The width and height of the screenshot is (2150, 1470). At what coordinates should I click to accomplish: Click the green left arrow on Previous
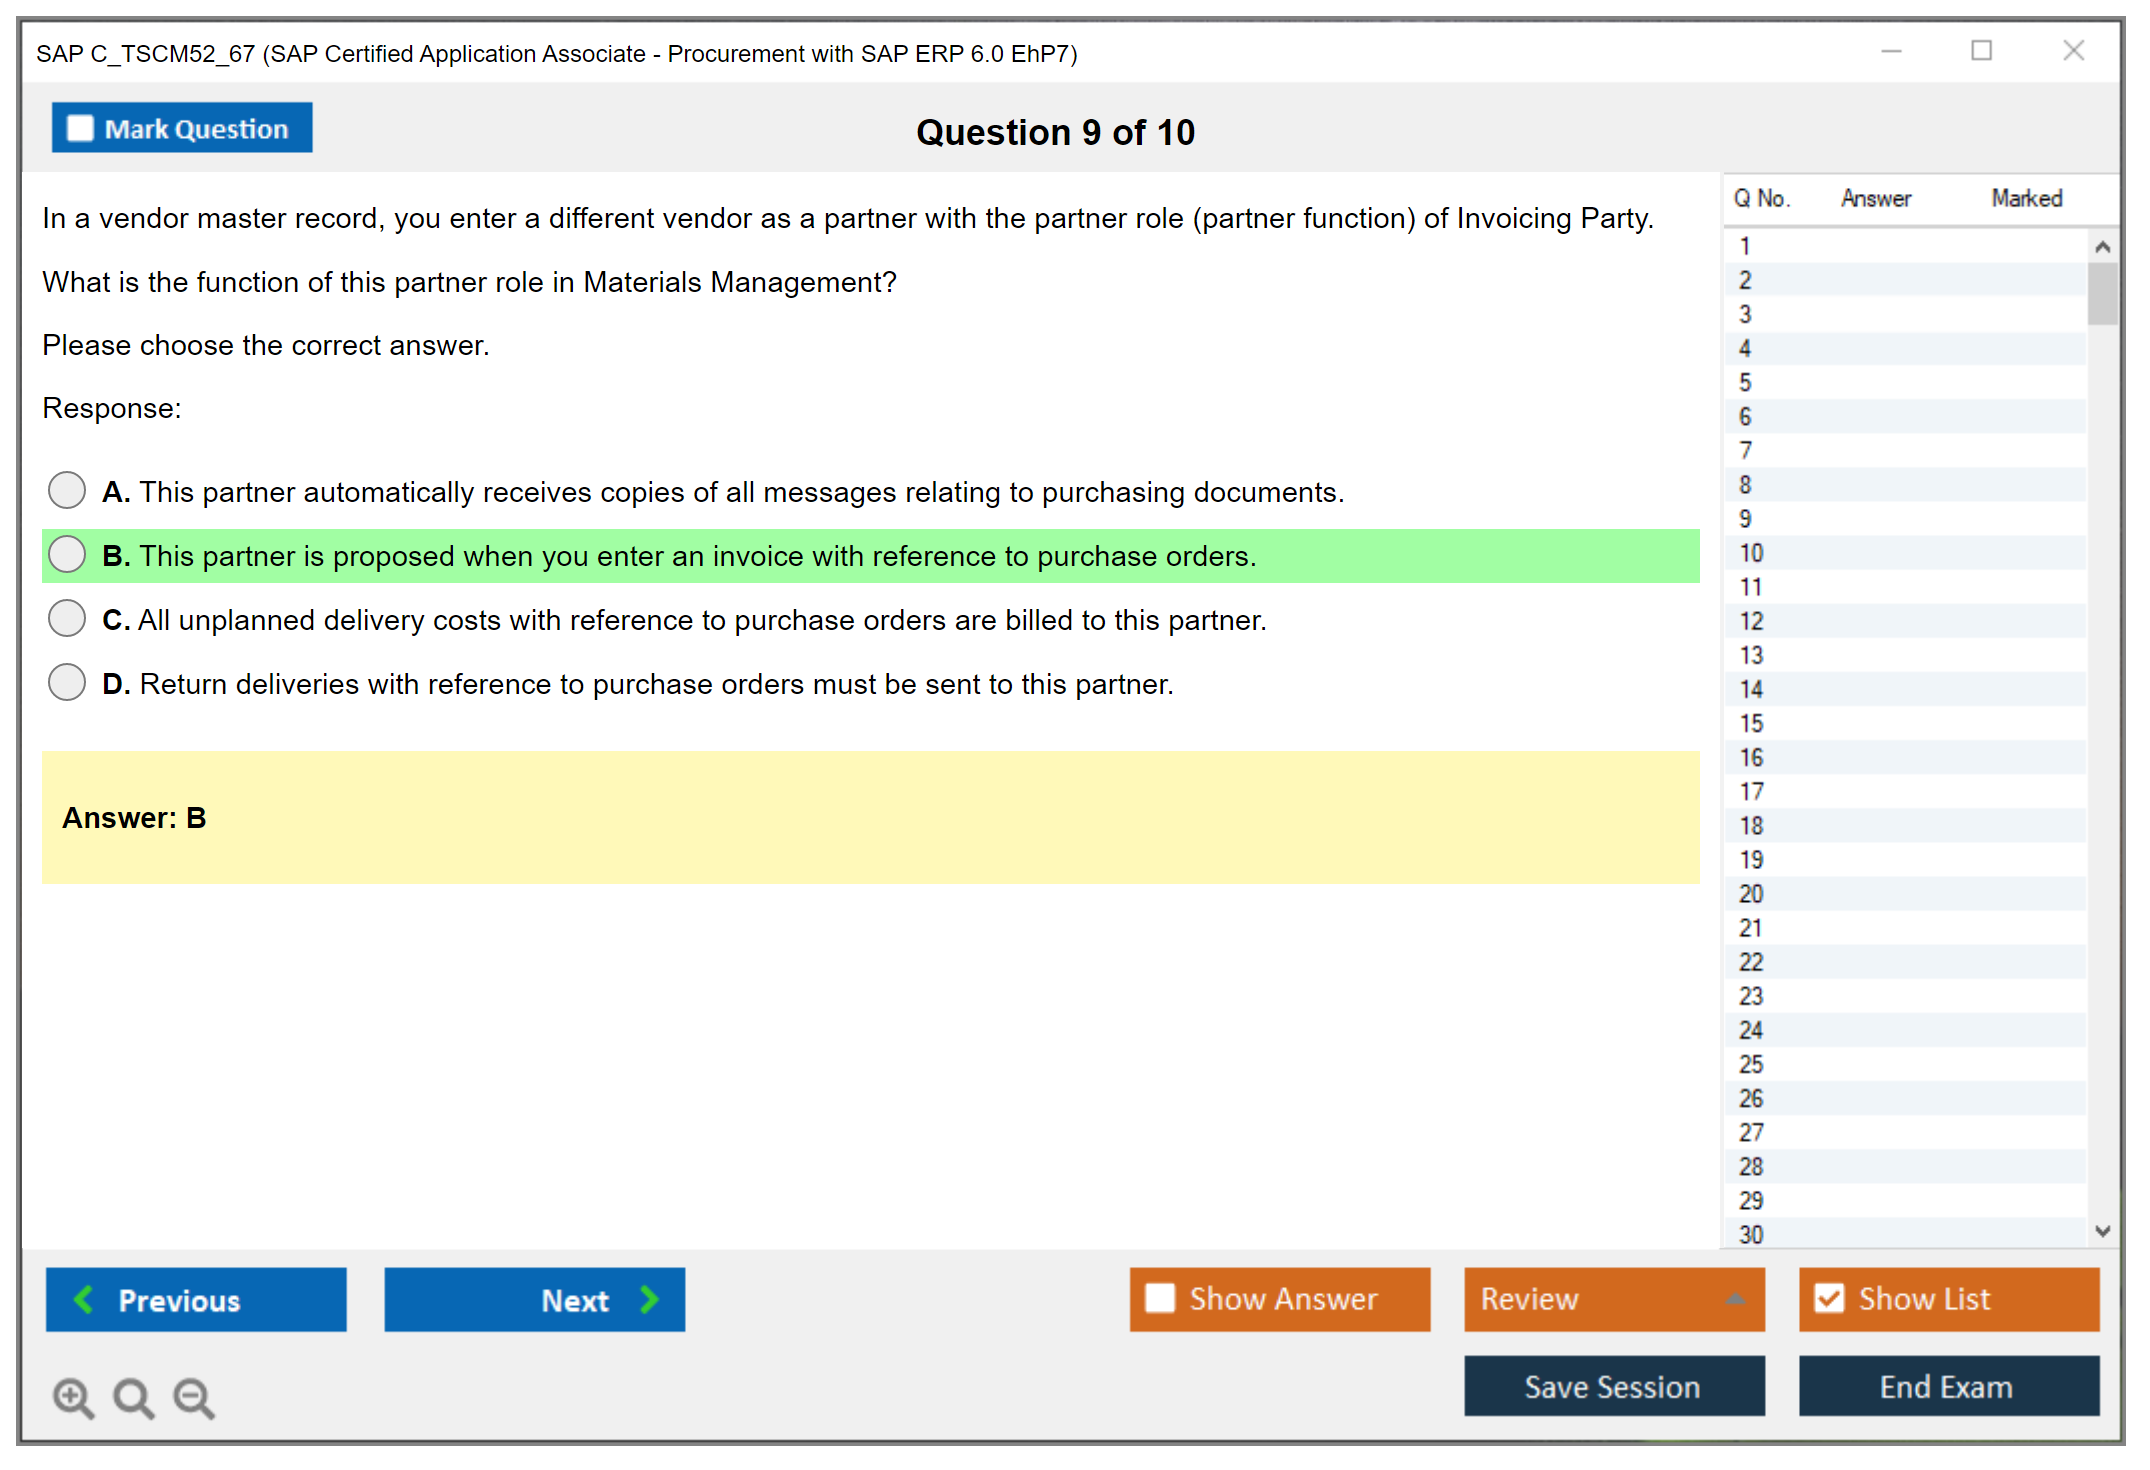84,1299
